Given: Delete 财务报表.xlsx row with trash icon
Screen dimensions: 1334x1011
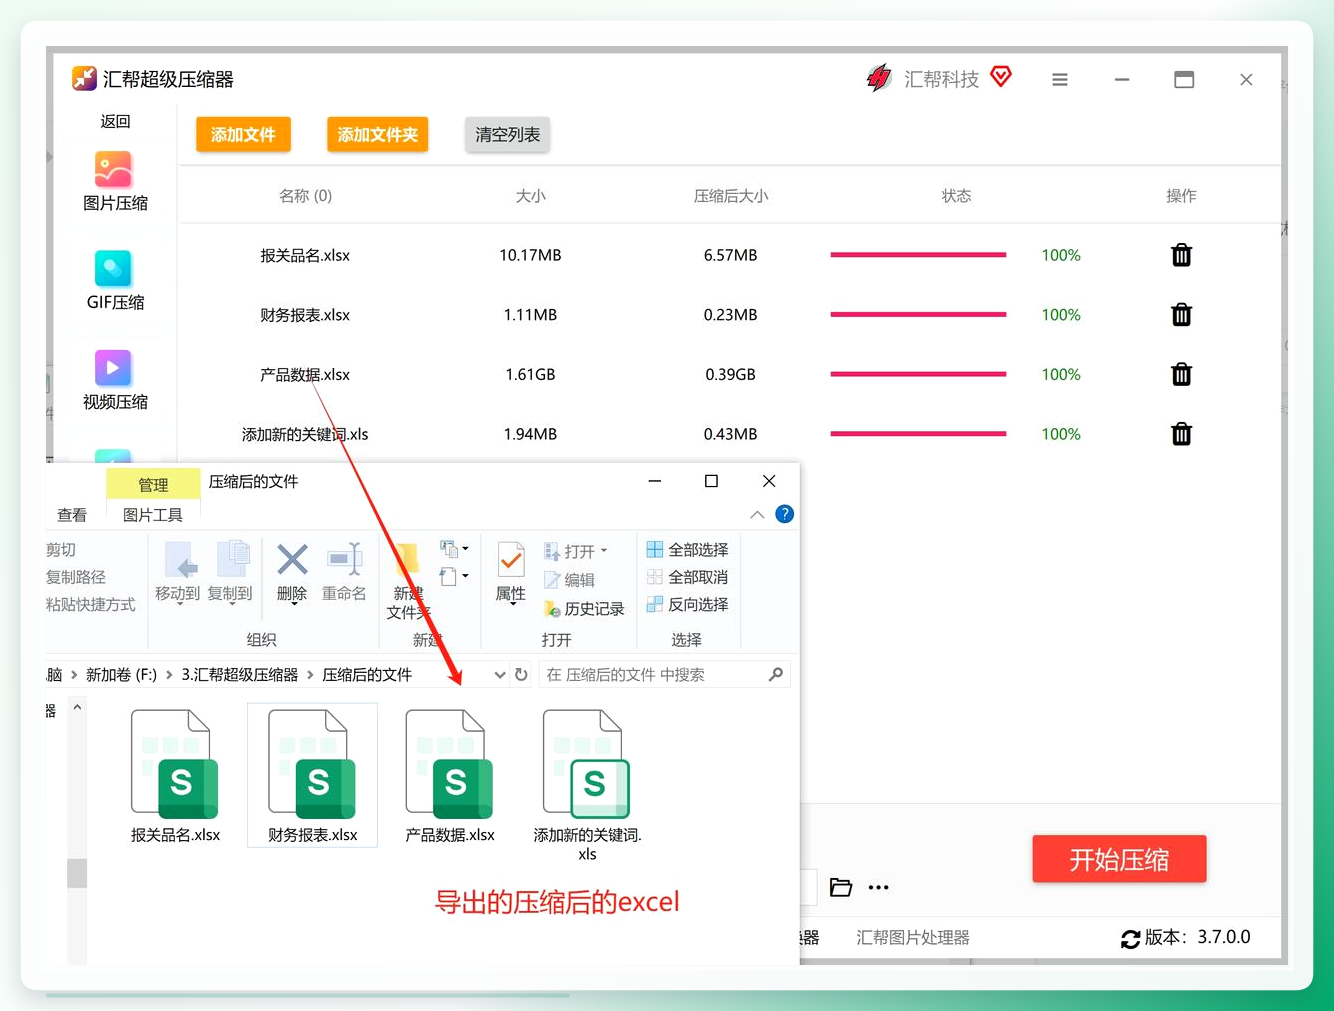Looking at the screenshot, I should click(1181, 315).
